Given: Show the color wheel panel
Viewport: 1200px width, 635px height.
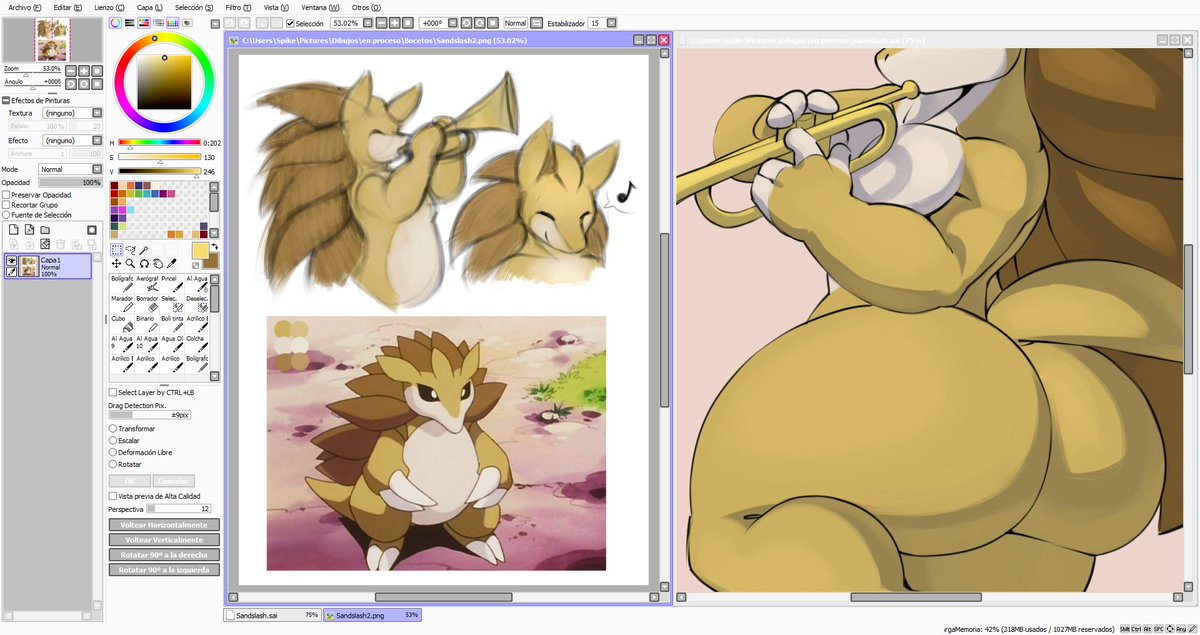Looking at the screenshot, I should point(116,21).
